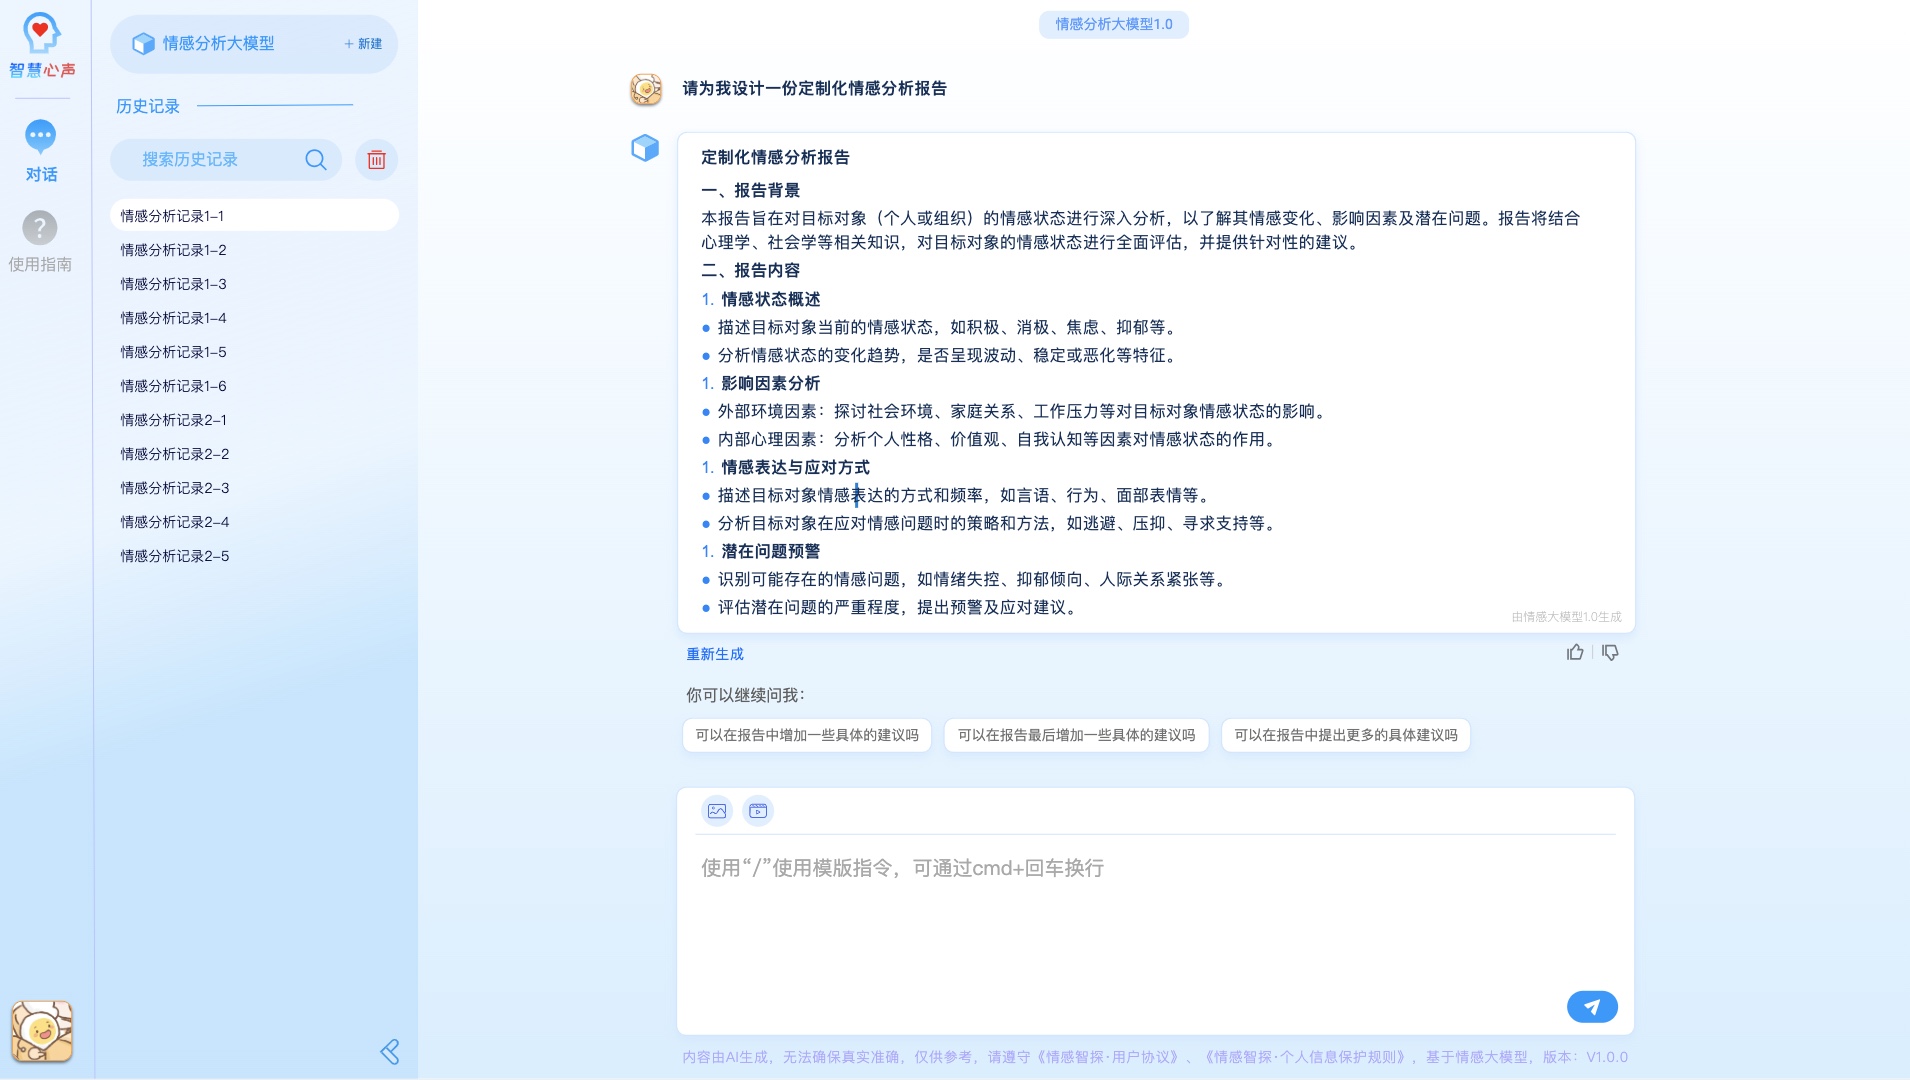Choose suggestion 可以在报告最后增加一些具体的建议吗
Viewport: 1910px width, 1080px height.
[x=1076, y=735]
